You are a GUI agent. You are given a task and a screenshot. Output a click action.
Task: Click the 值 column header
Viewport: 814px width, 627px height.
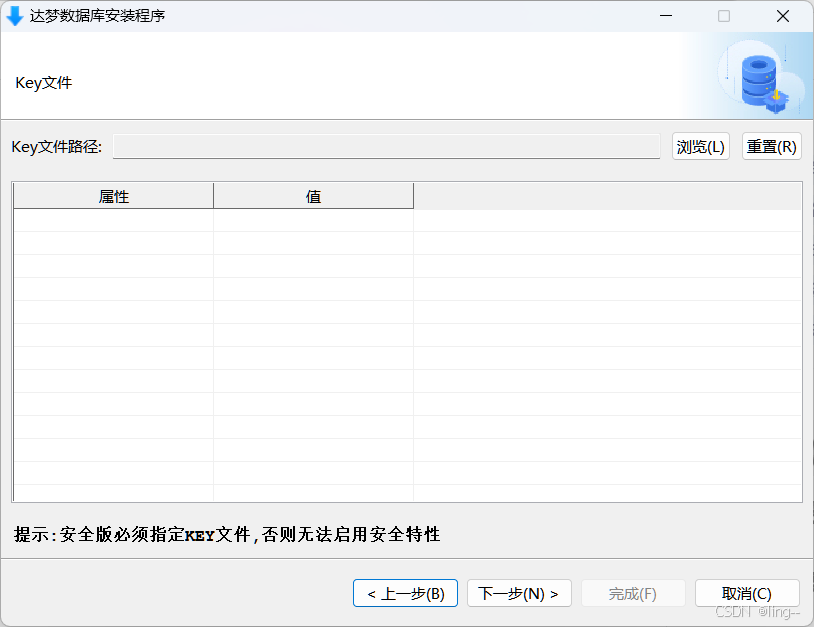(314, 196)
